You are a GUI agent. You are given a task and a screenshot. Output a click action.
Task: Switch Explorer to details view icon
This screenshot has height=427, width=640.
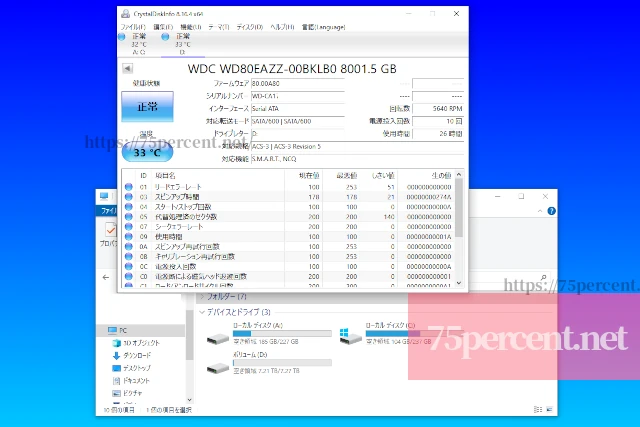point(538,409)
